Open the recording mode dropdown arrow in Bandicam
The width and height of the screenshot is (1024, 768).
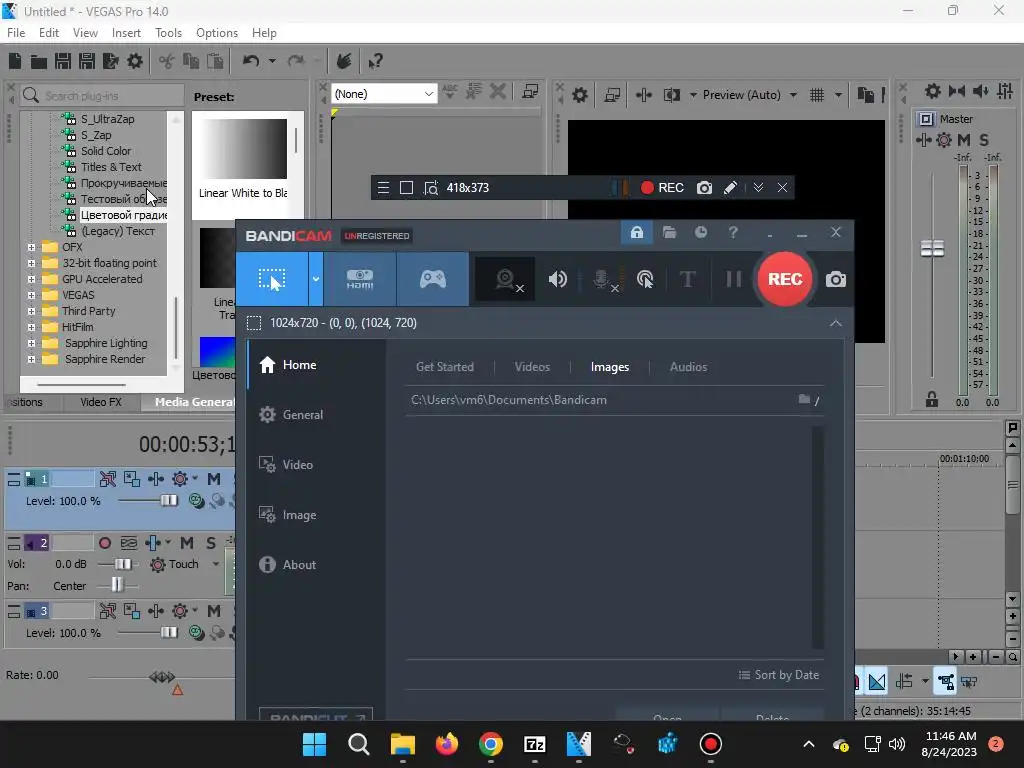(x=315, y=280)
